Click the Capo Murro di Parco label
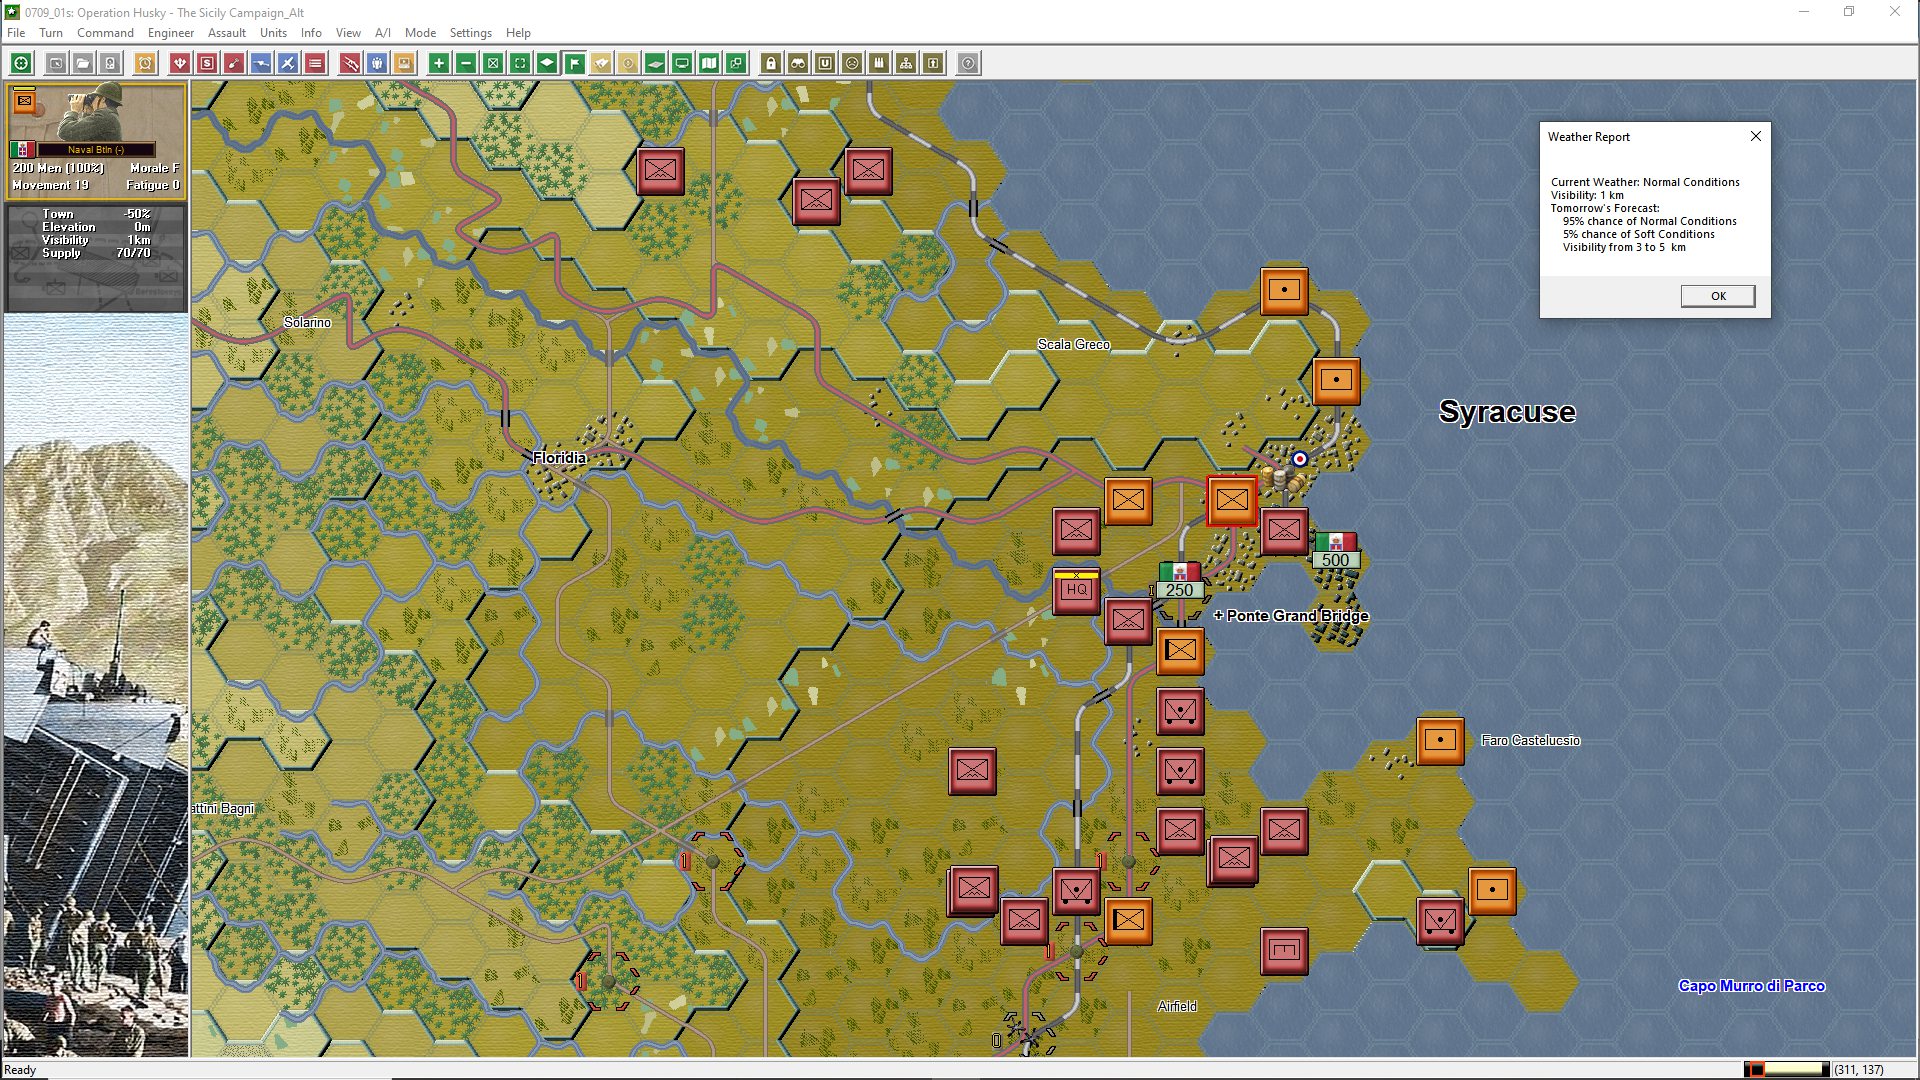 1752,986
